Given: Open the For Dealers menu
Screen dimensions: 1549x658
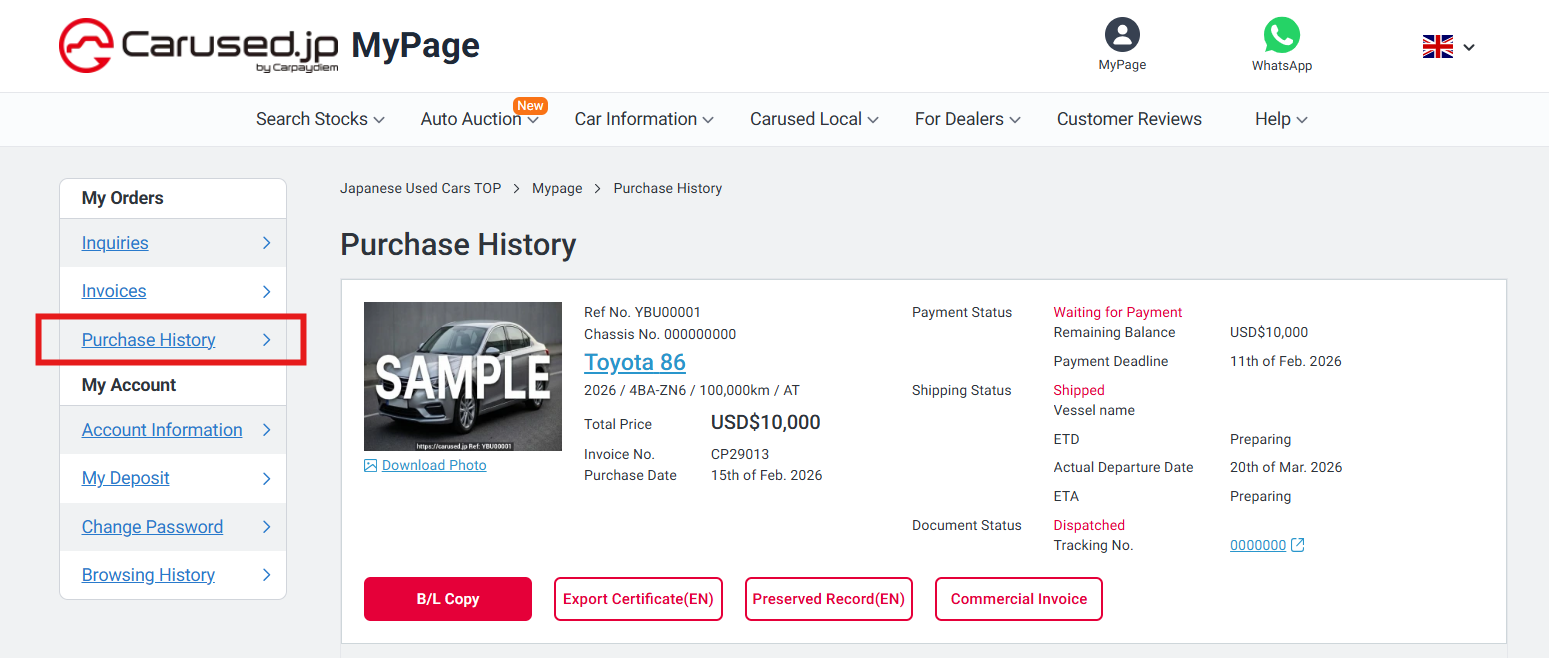Looking at the screenshot, I should (x=966, y=119).
